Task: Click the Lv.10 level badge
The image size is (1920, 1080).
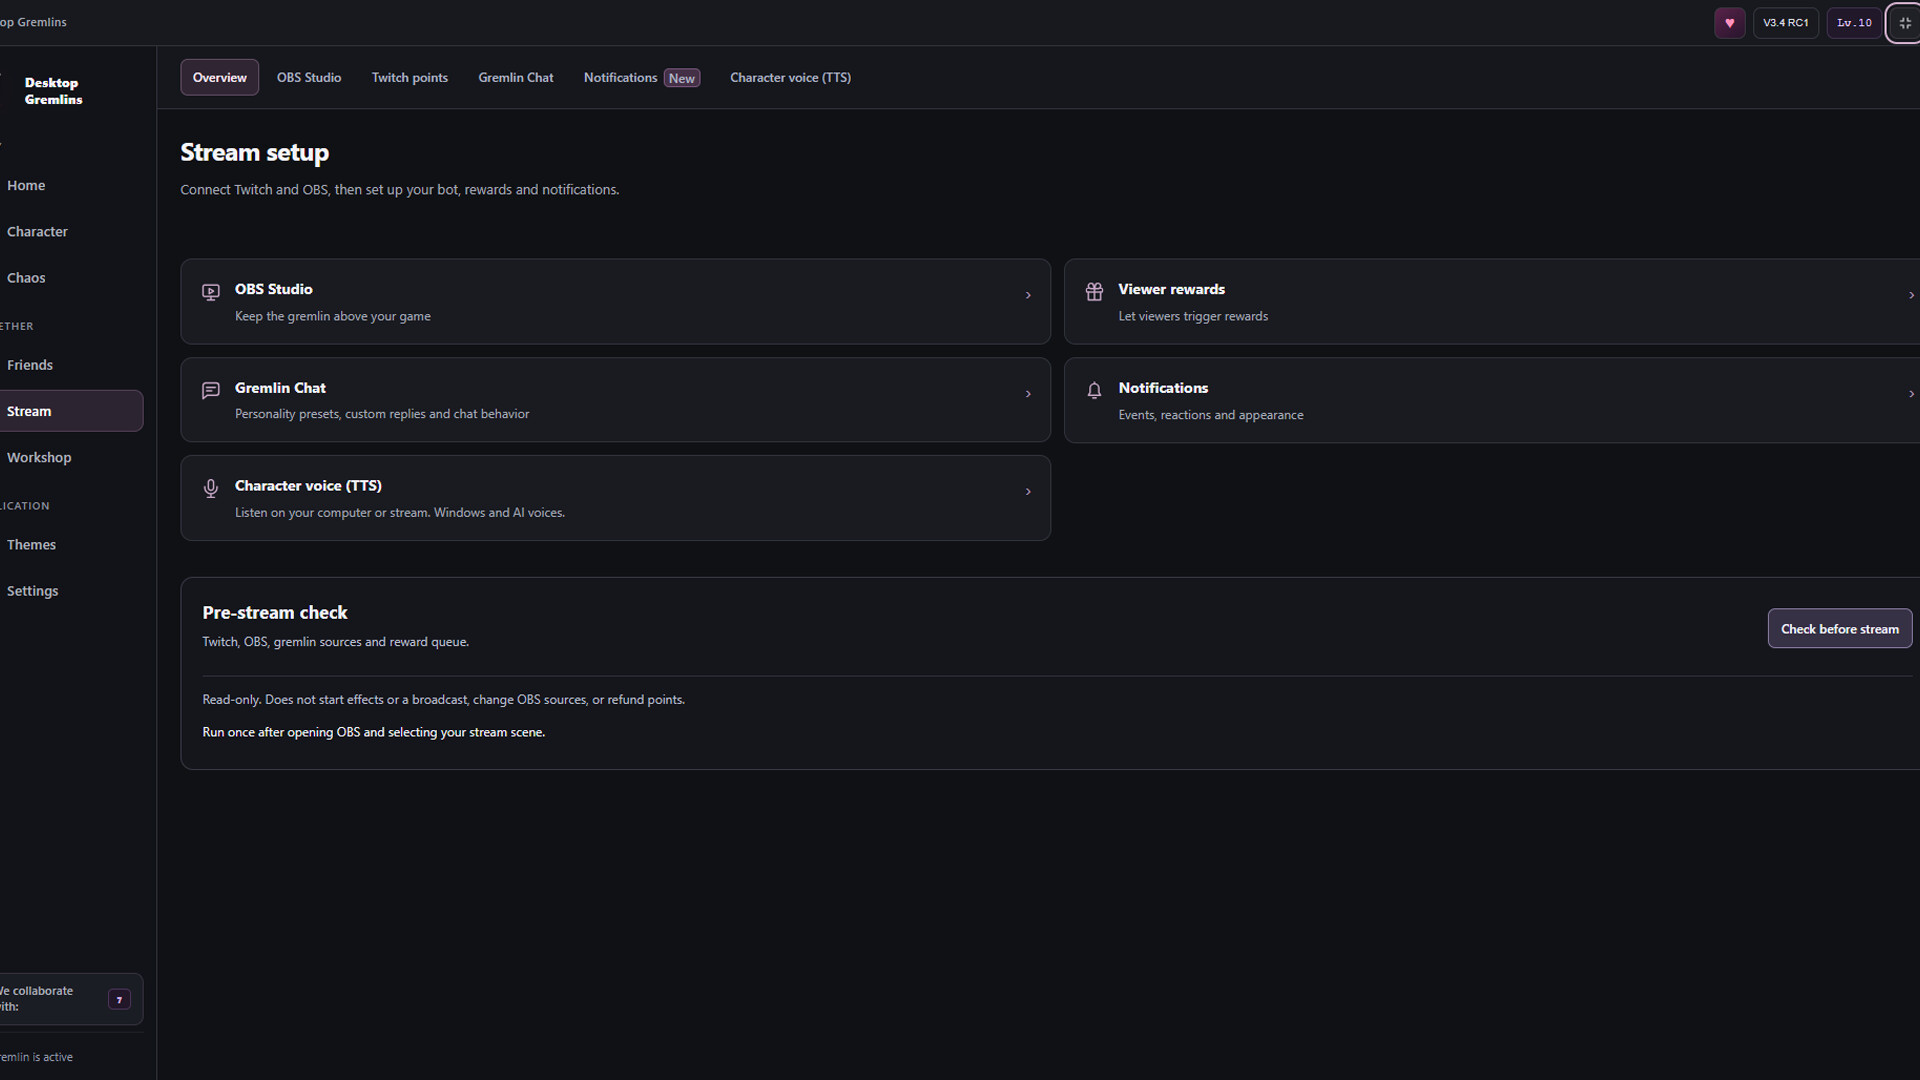Action: pos(1854,23)
